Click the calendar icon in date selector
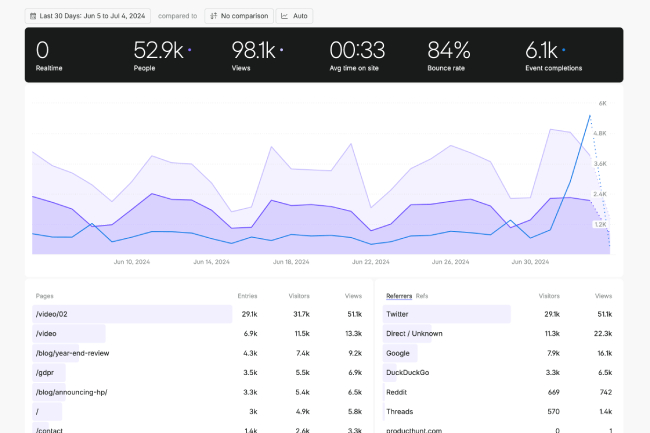 [34, 16]
